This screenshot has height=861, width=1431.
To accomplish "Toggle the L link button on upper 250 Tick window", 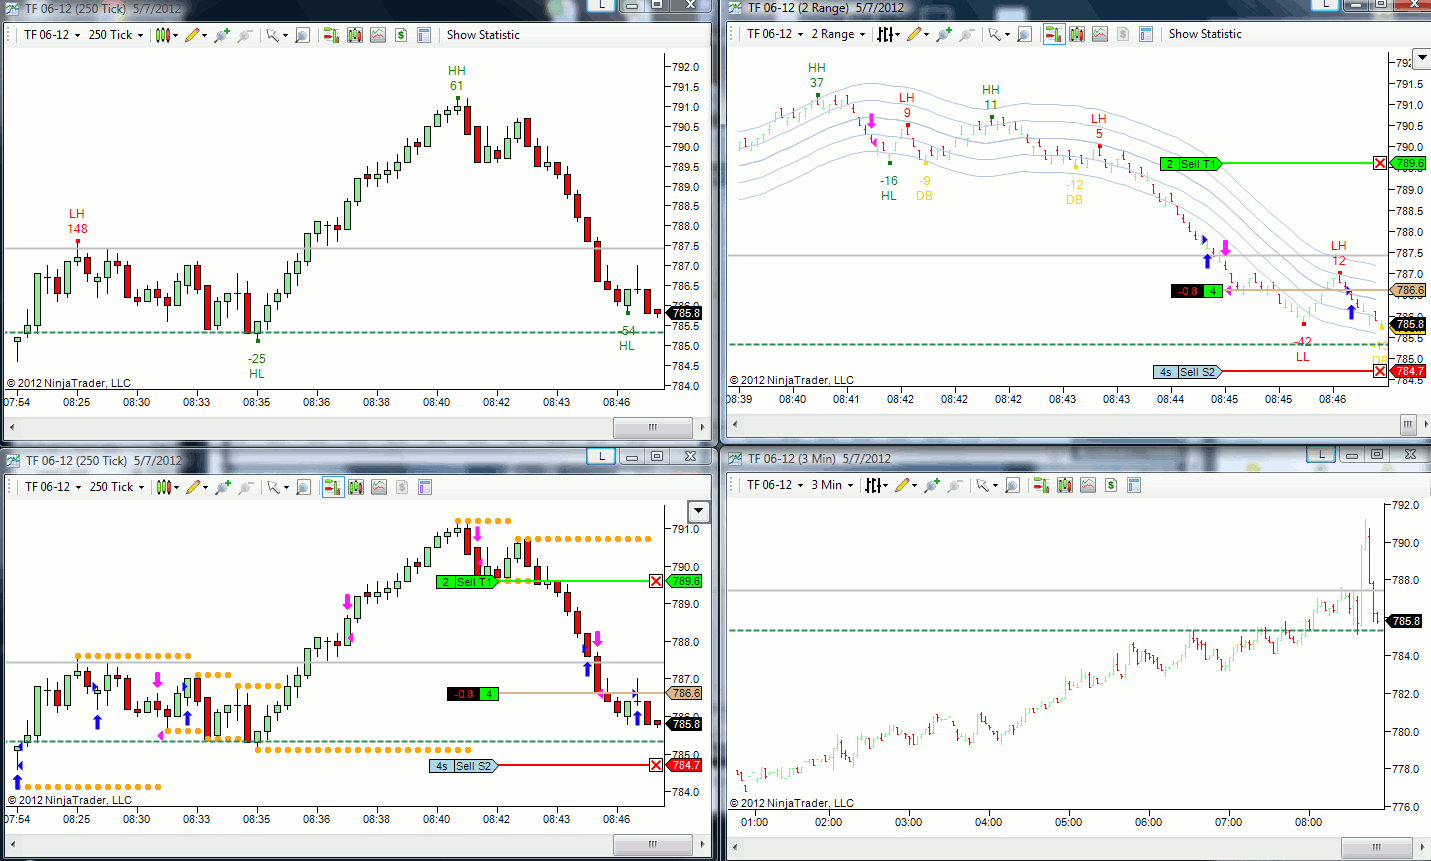I will (x=601, y=5).
